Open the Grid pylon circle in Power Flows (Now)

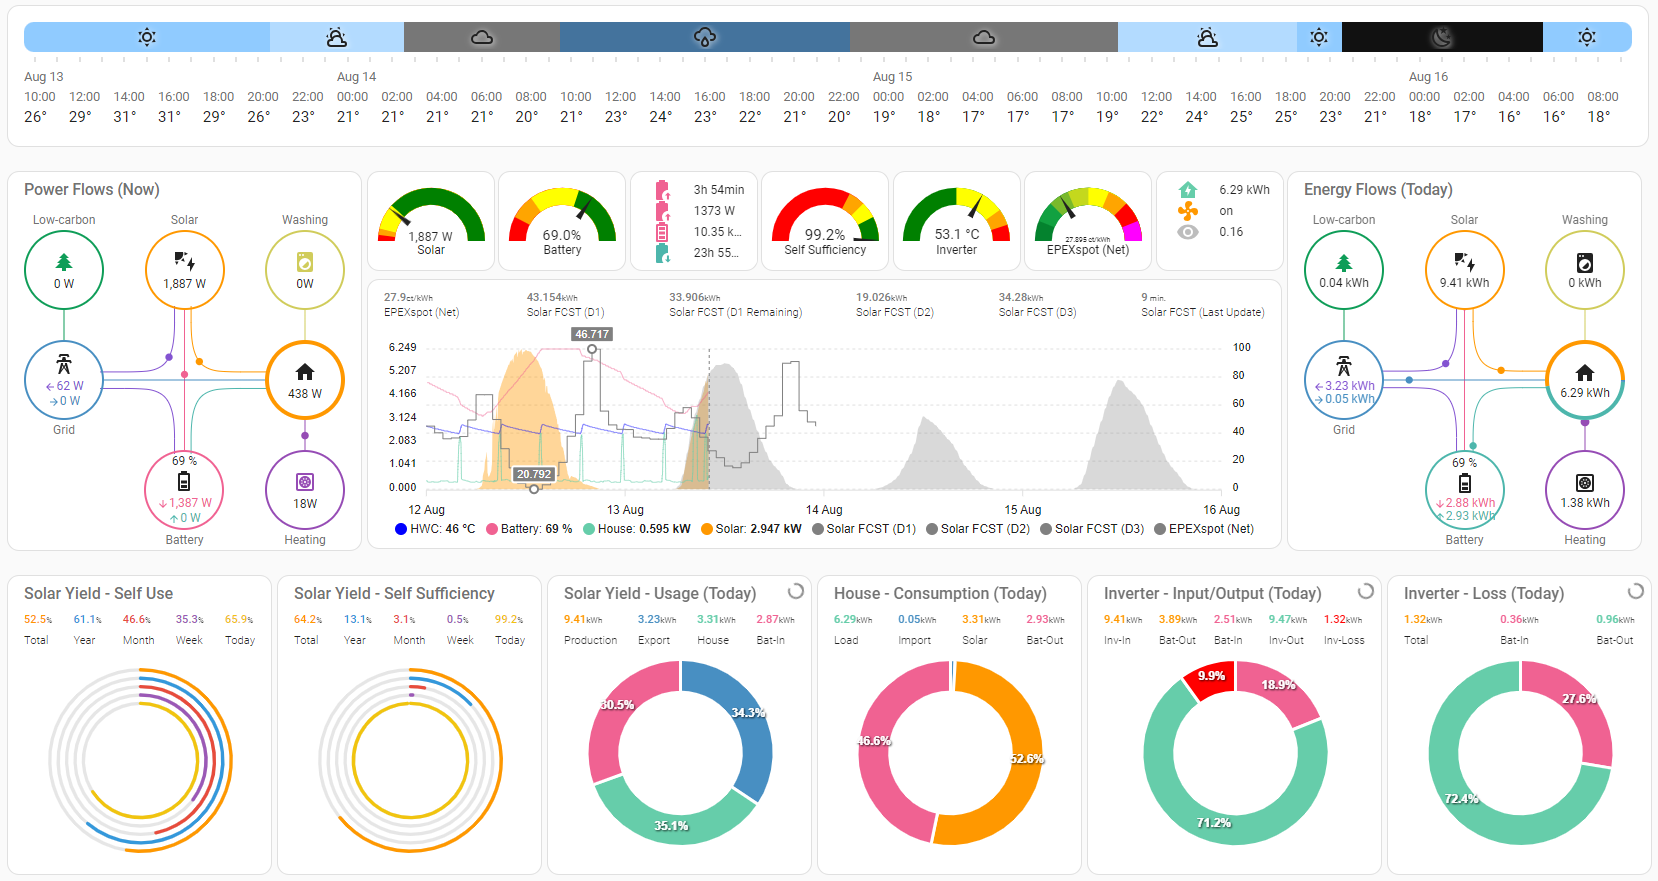(x=64, y=380)
